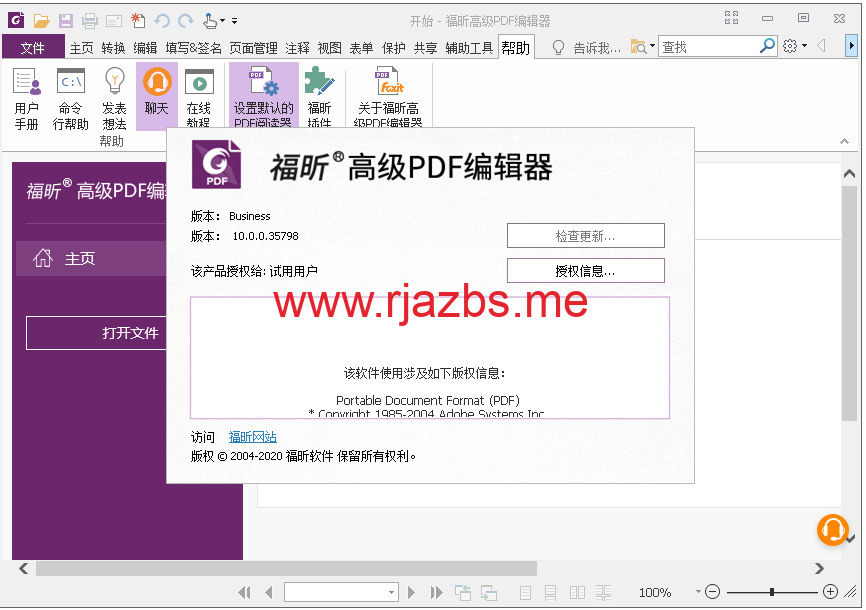Click the zoom slider handle
Image resolution: width=866 pixels, height=610 pixels.
click(772, 592)
